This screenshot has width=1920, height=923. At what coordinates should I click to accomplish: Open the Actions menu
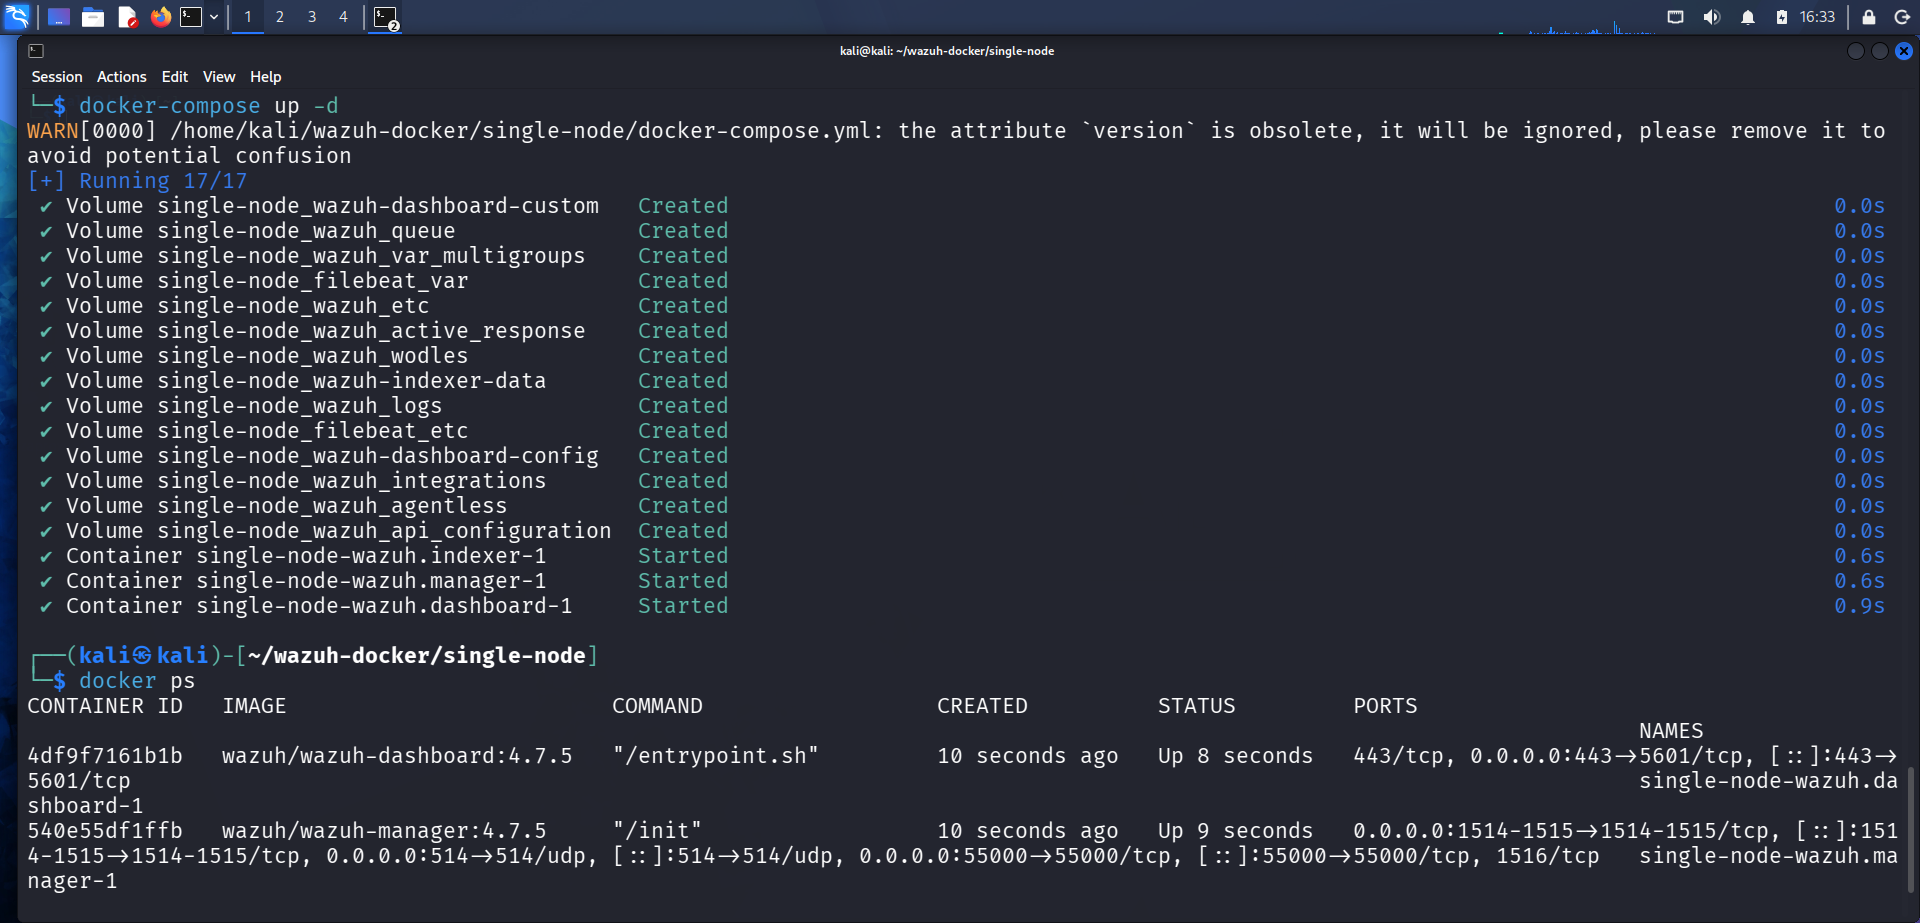pos(121,77)
